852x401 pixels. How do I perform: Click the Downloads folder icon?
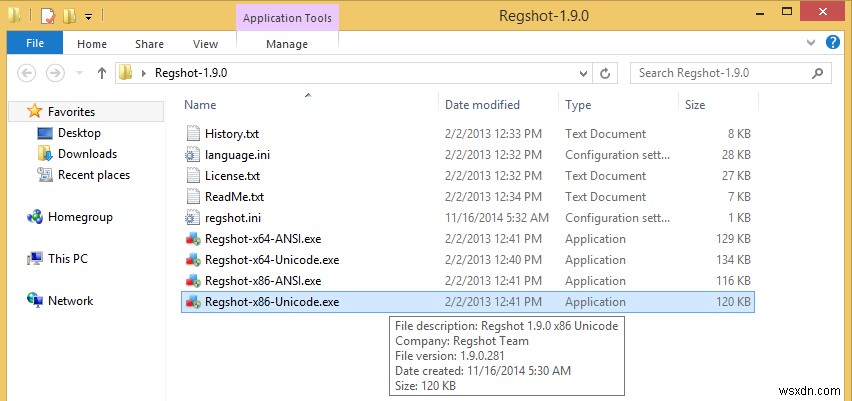pos(45,154)
